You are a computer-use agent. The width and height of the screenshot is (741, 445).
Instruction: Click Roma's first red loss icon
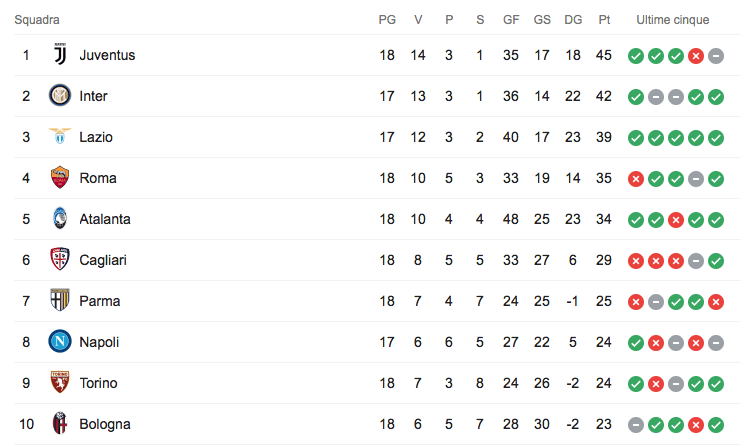(635, 179)
